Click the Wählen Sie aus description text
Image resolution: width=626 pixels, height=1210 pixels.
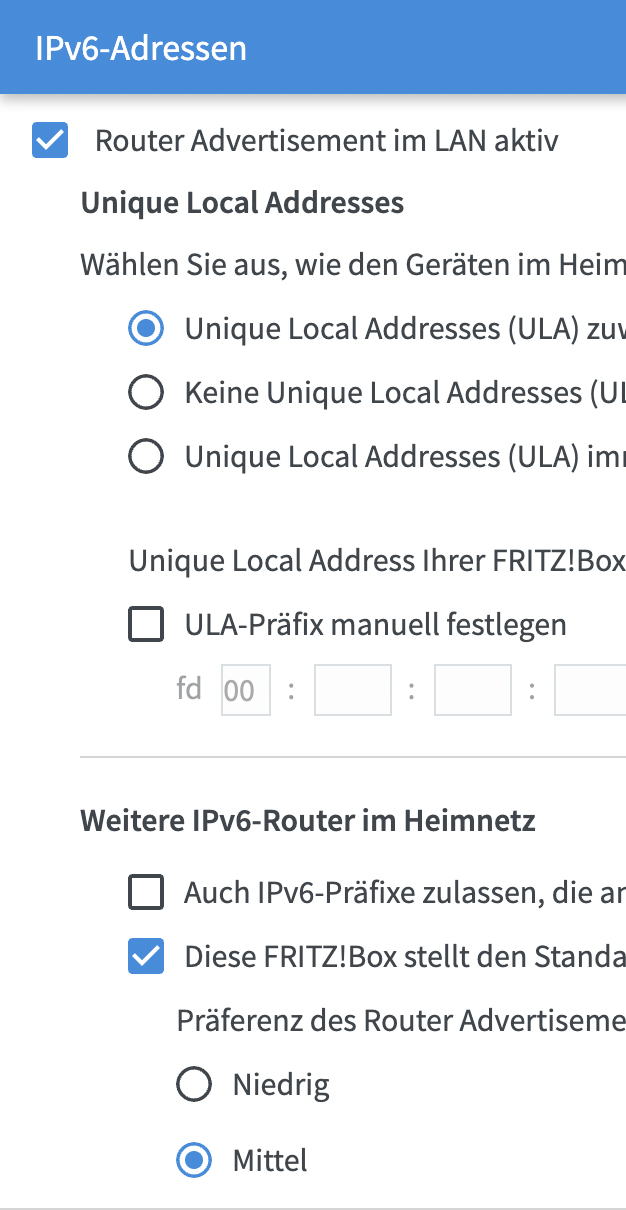353,266
